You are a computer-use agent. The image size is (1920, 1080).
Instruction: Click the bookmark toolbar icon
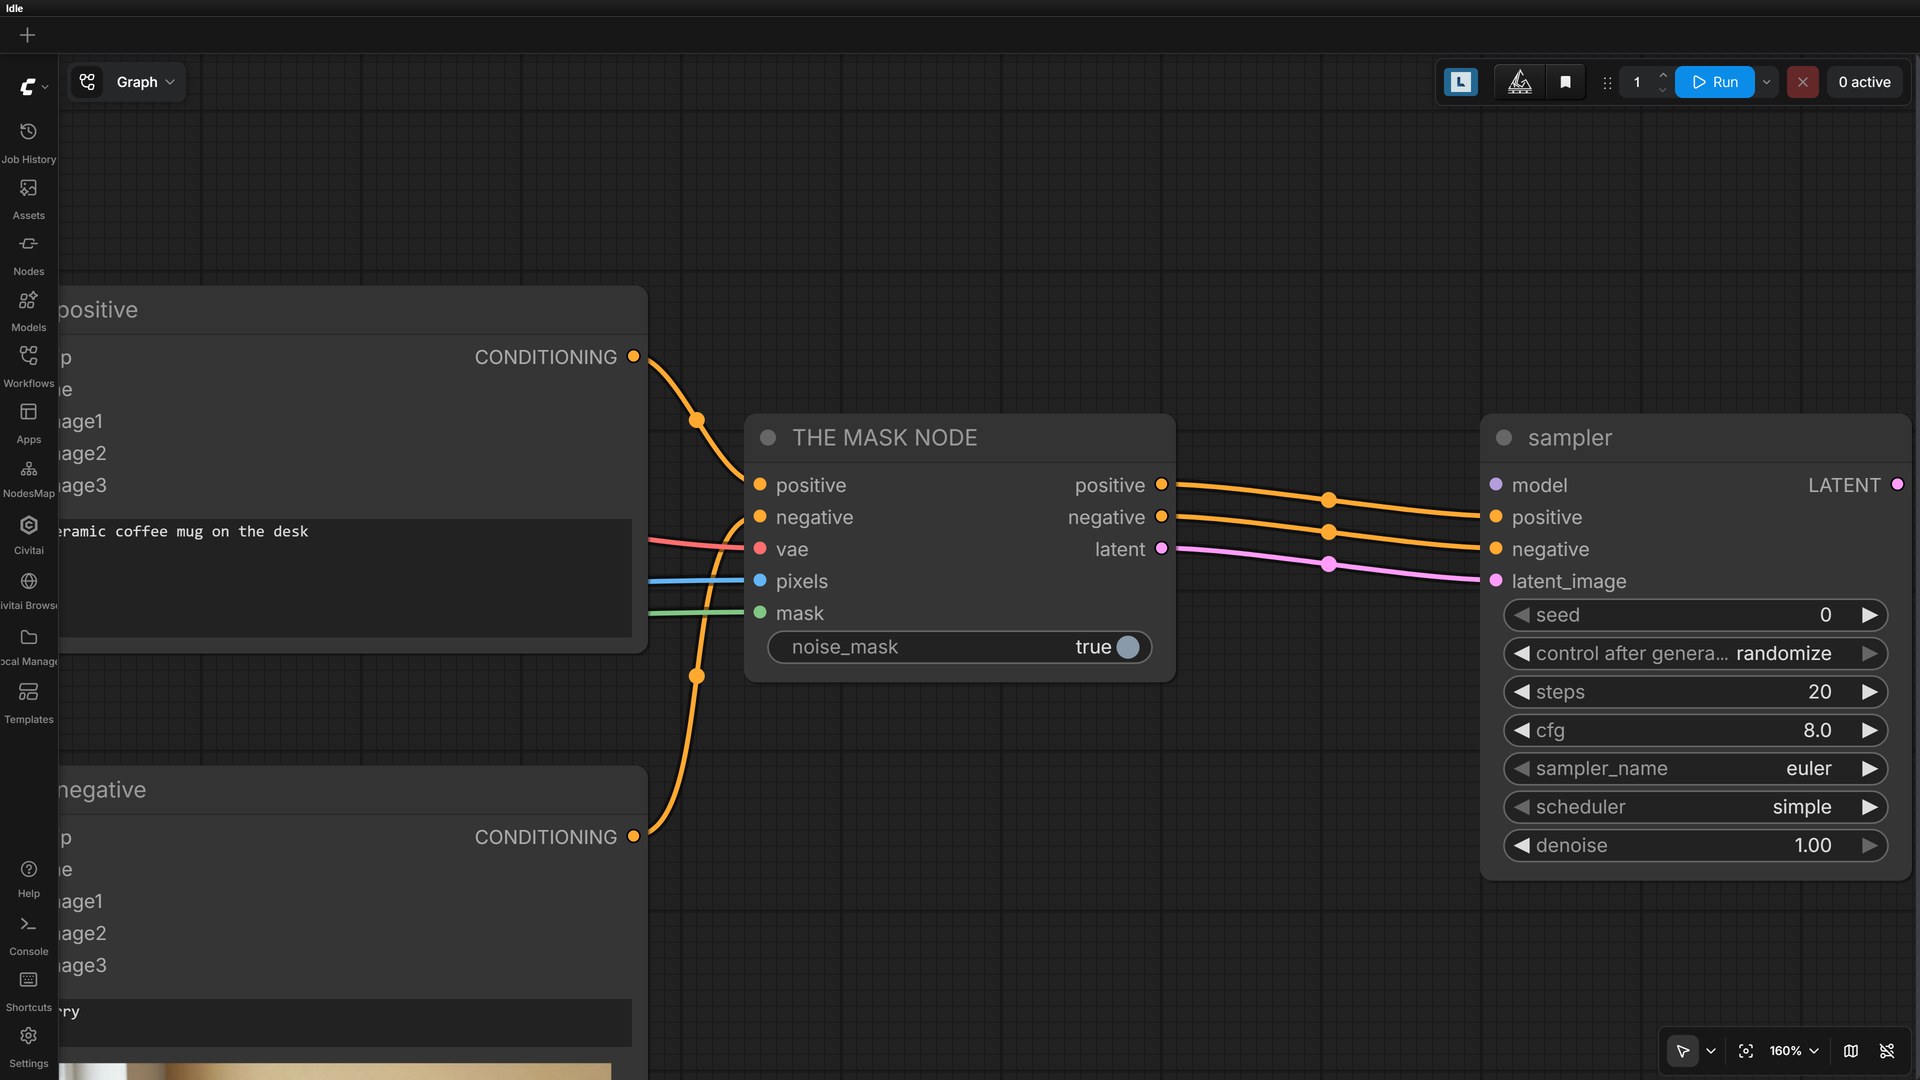click(1565, 82)
